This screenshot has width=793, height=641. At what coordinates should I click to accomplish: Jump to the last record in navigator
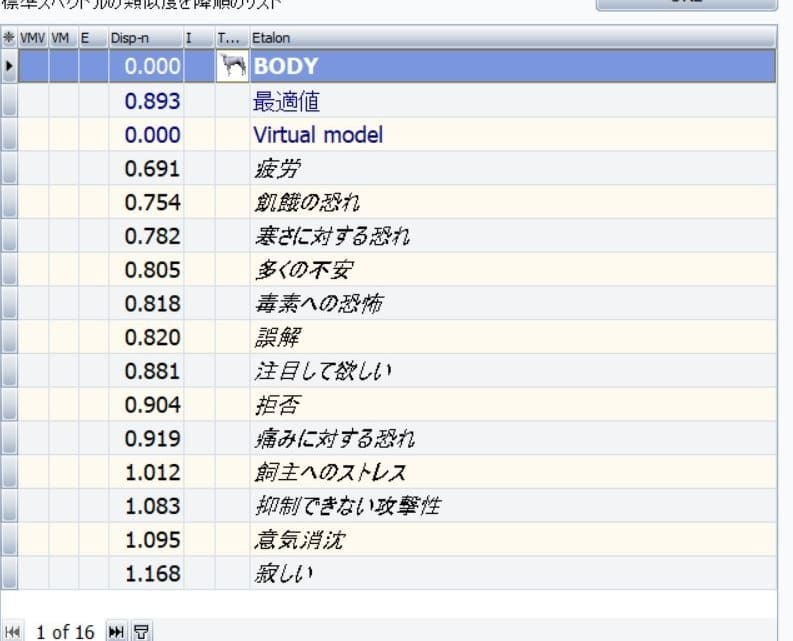coord(117,631)
